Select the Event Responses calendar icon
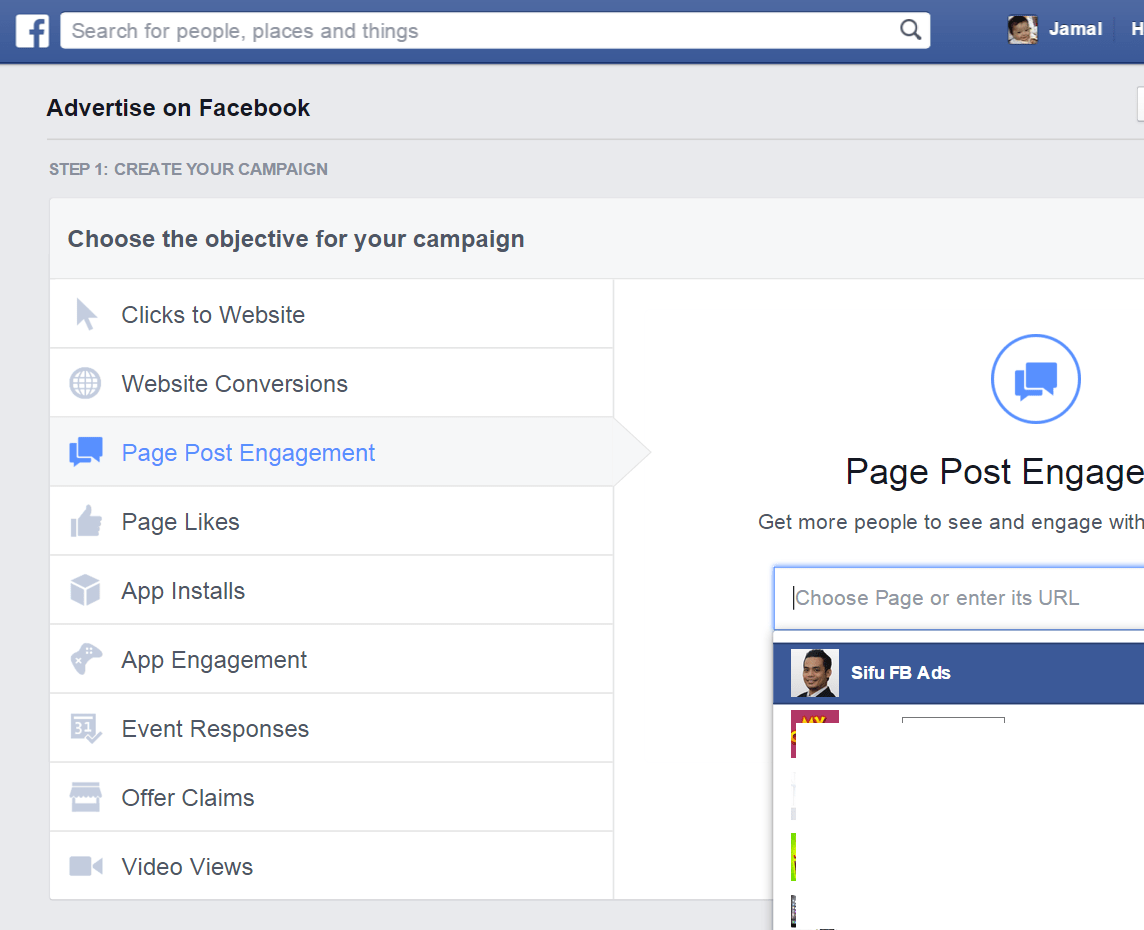Screen dimensions: 1144x930 [85, 728]
